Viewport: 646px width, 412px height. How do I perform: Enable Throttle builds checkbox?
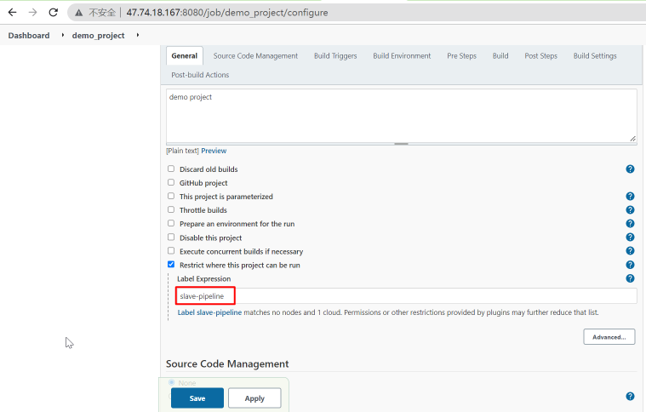pyautogui.click(x=171, y=209)
